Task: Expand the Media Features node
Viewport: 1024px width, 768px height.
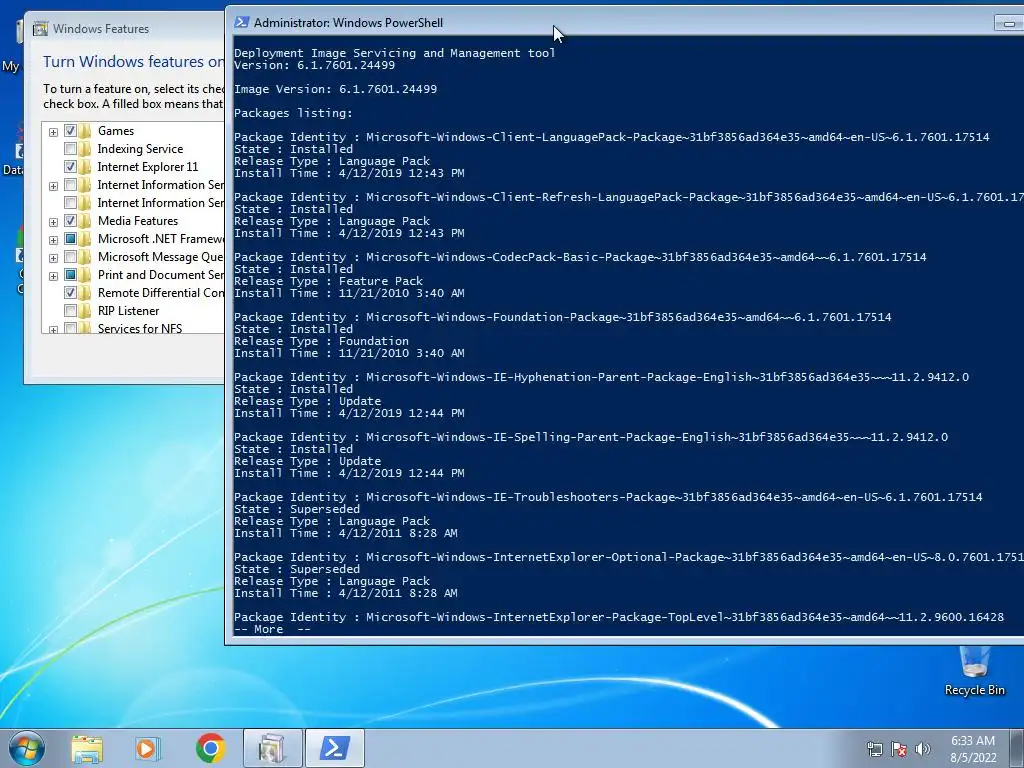Action: point(54,222)
